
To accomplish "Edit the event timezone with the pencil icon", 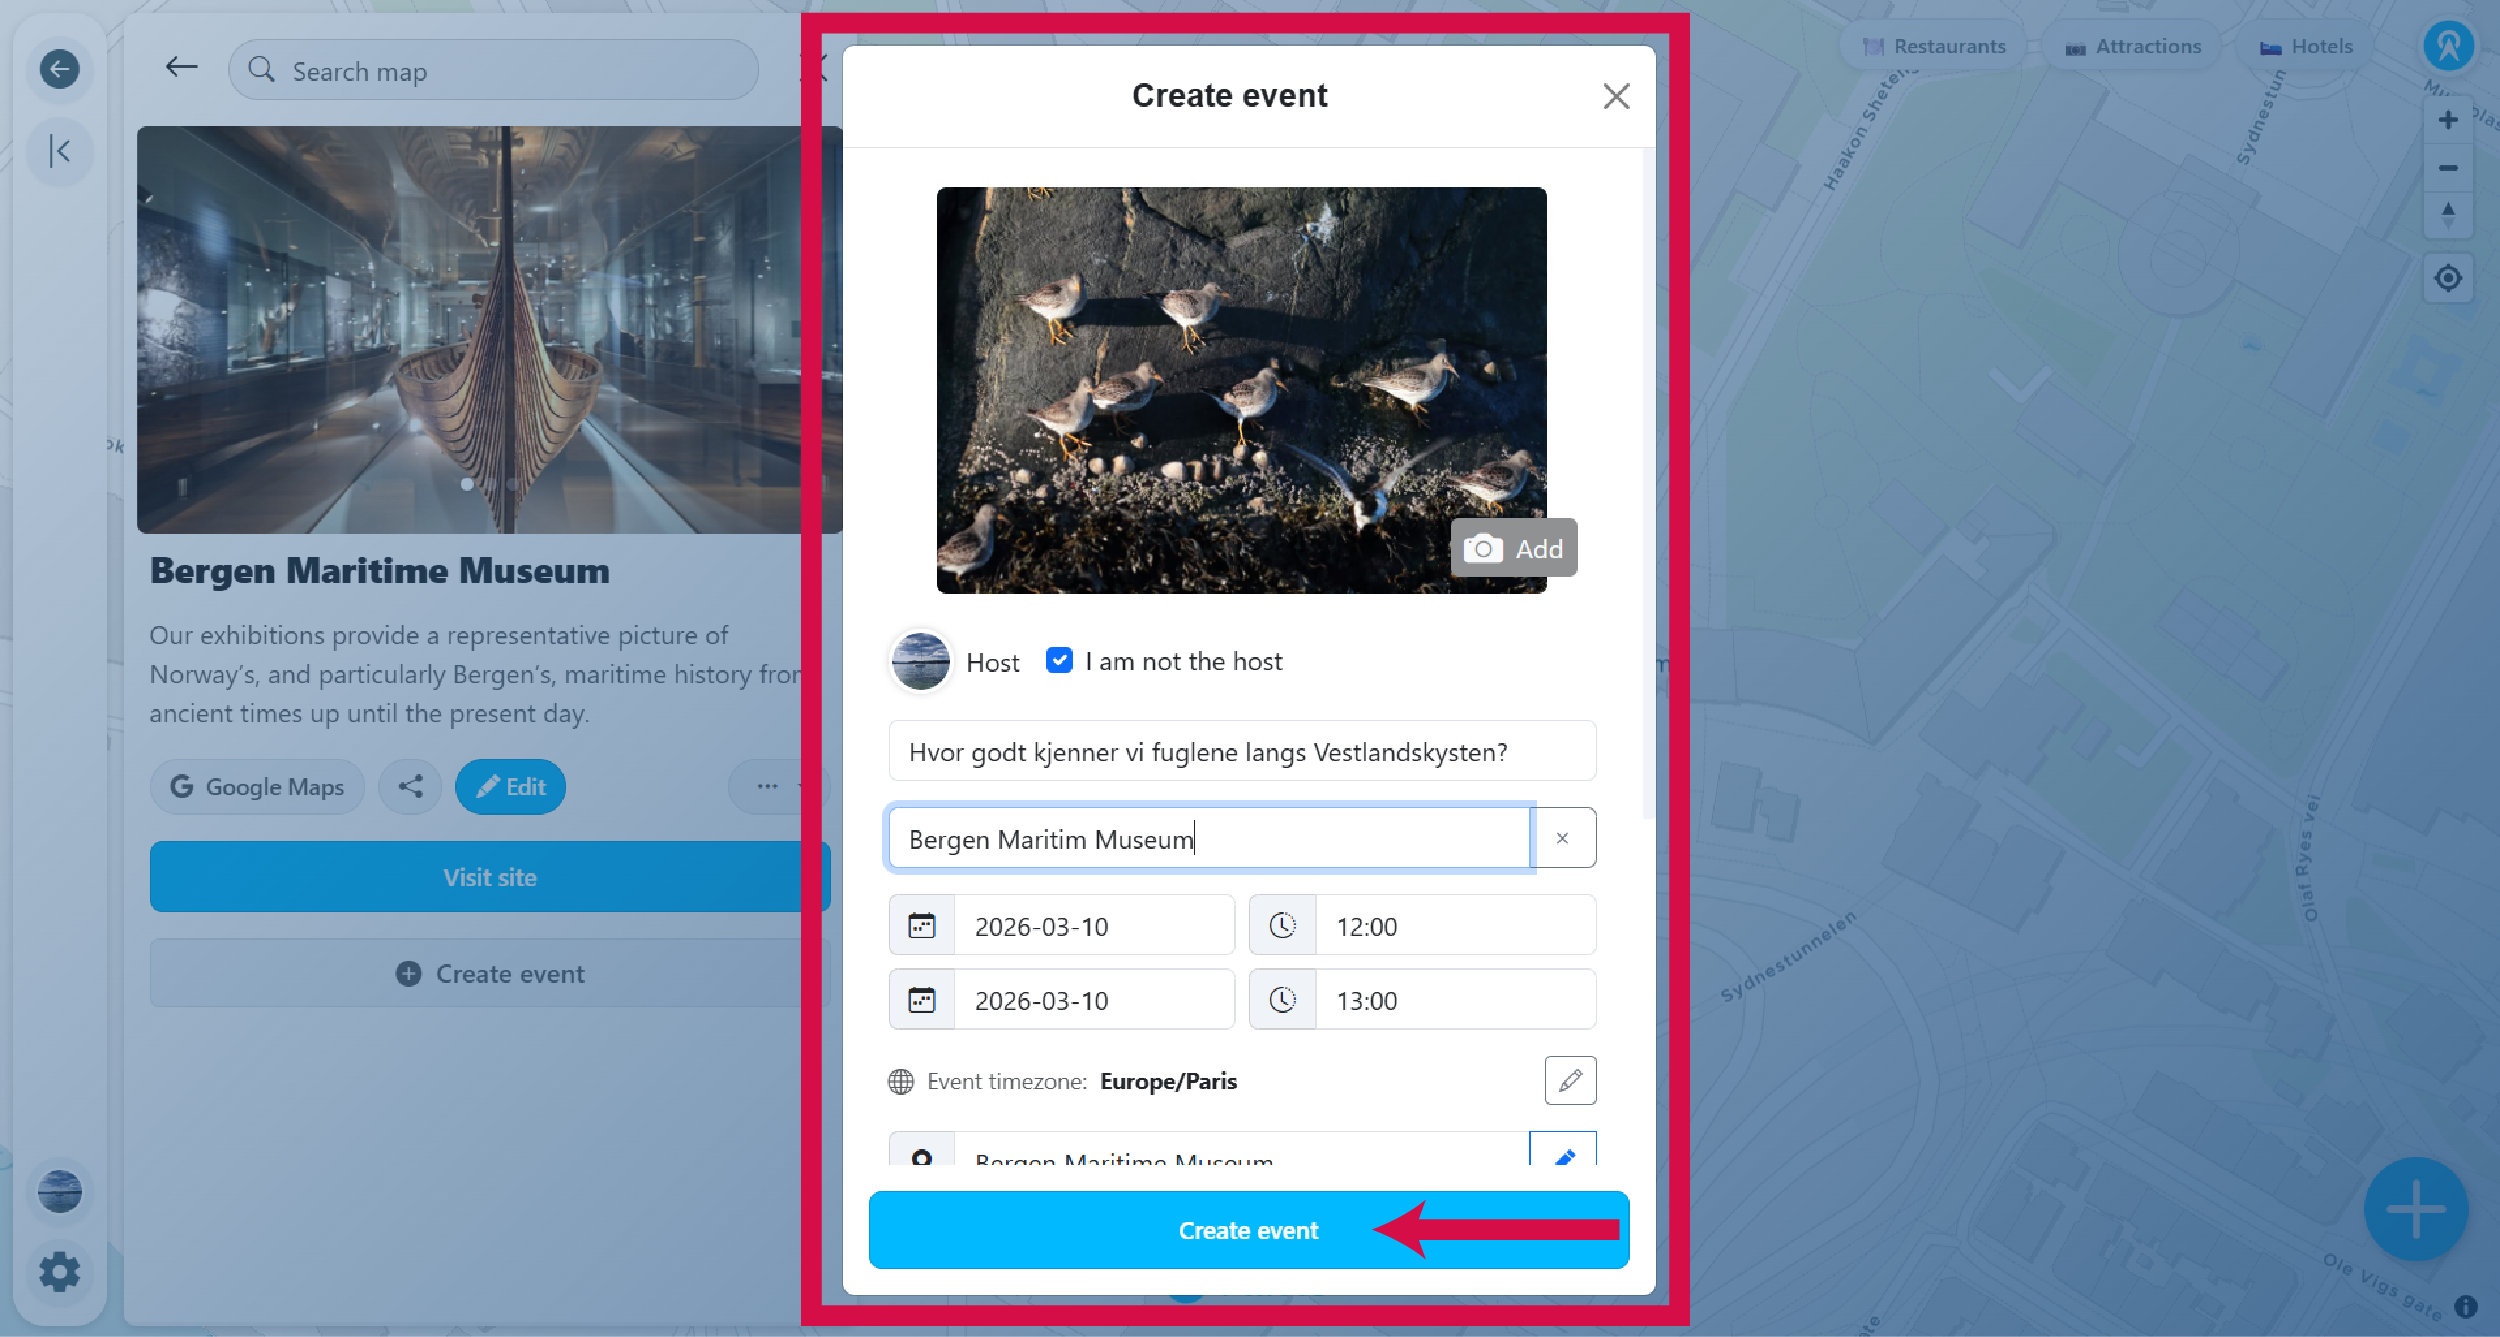I will 1569,1080.
